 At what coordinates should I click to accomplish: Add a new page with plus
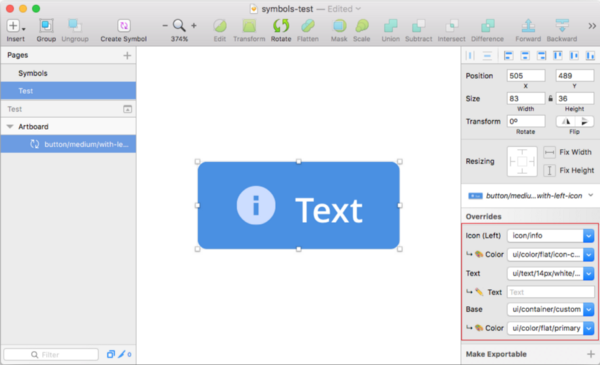click(x=127, y=55)
